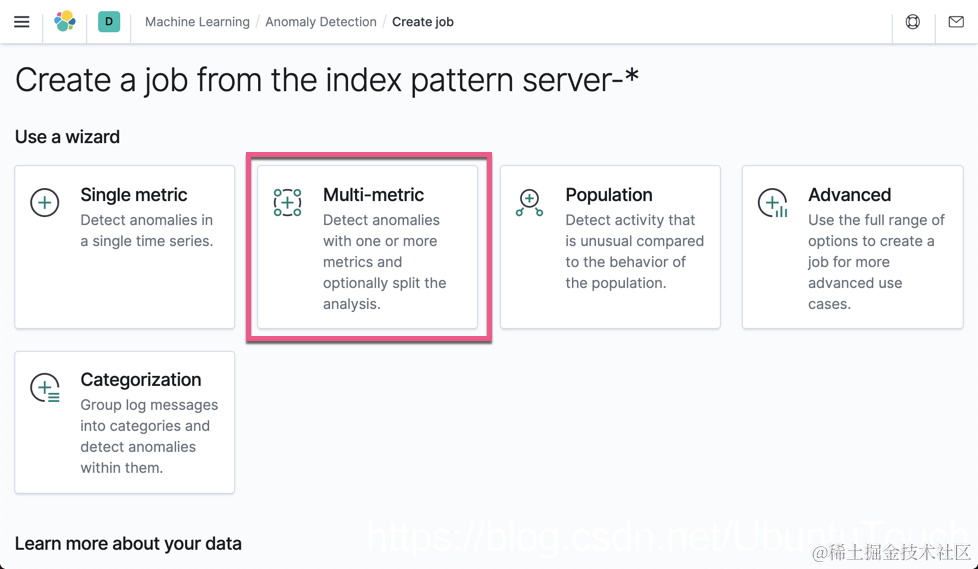Click the Population wizard icon

coord(530,203)
